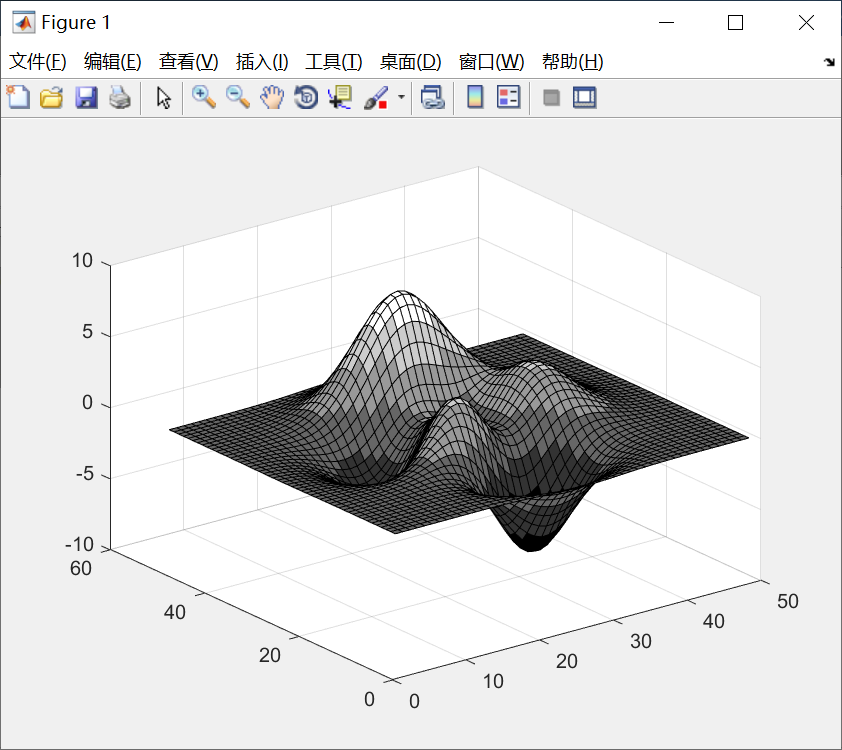Screen dimensions: 842x750
Task: Activate the Zoom Out magnifier tool
Action: (x=238, y=98)
